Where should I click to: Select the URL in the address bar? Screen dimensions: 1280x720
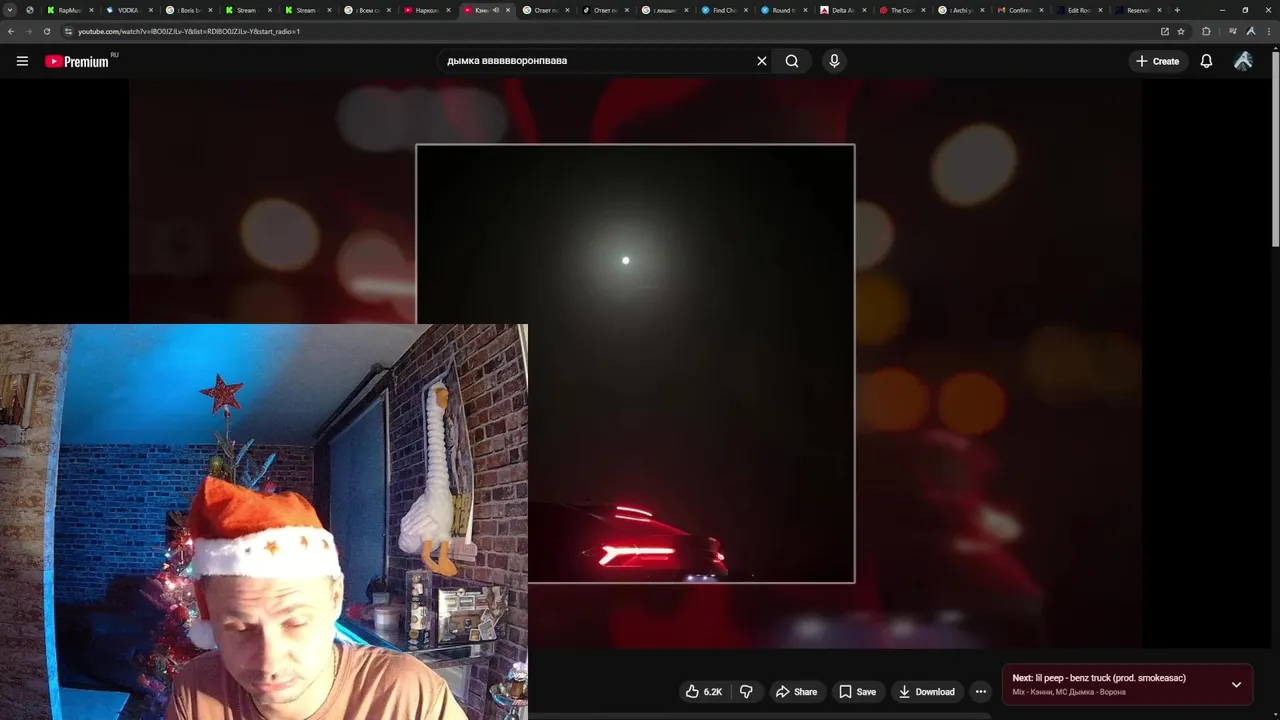(189, 31)
